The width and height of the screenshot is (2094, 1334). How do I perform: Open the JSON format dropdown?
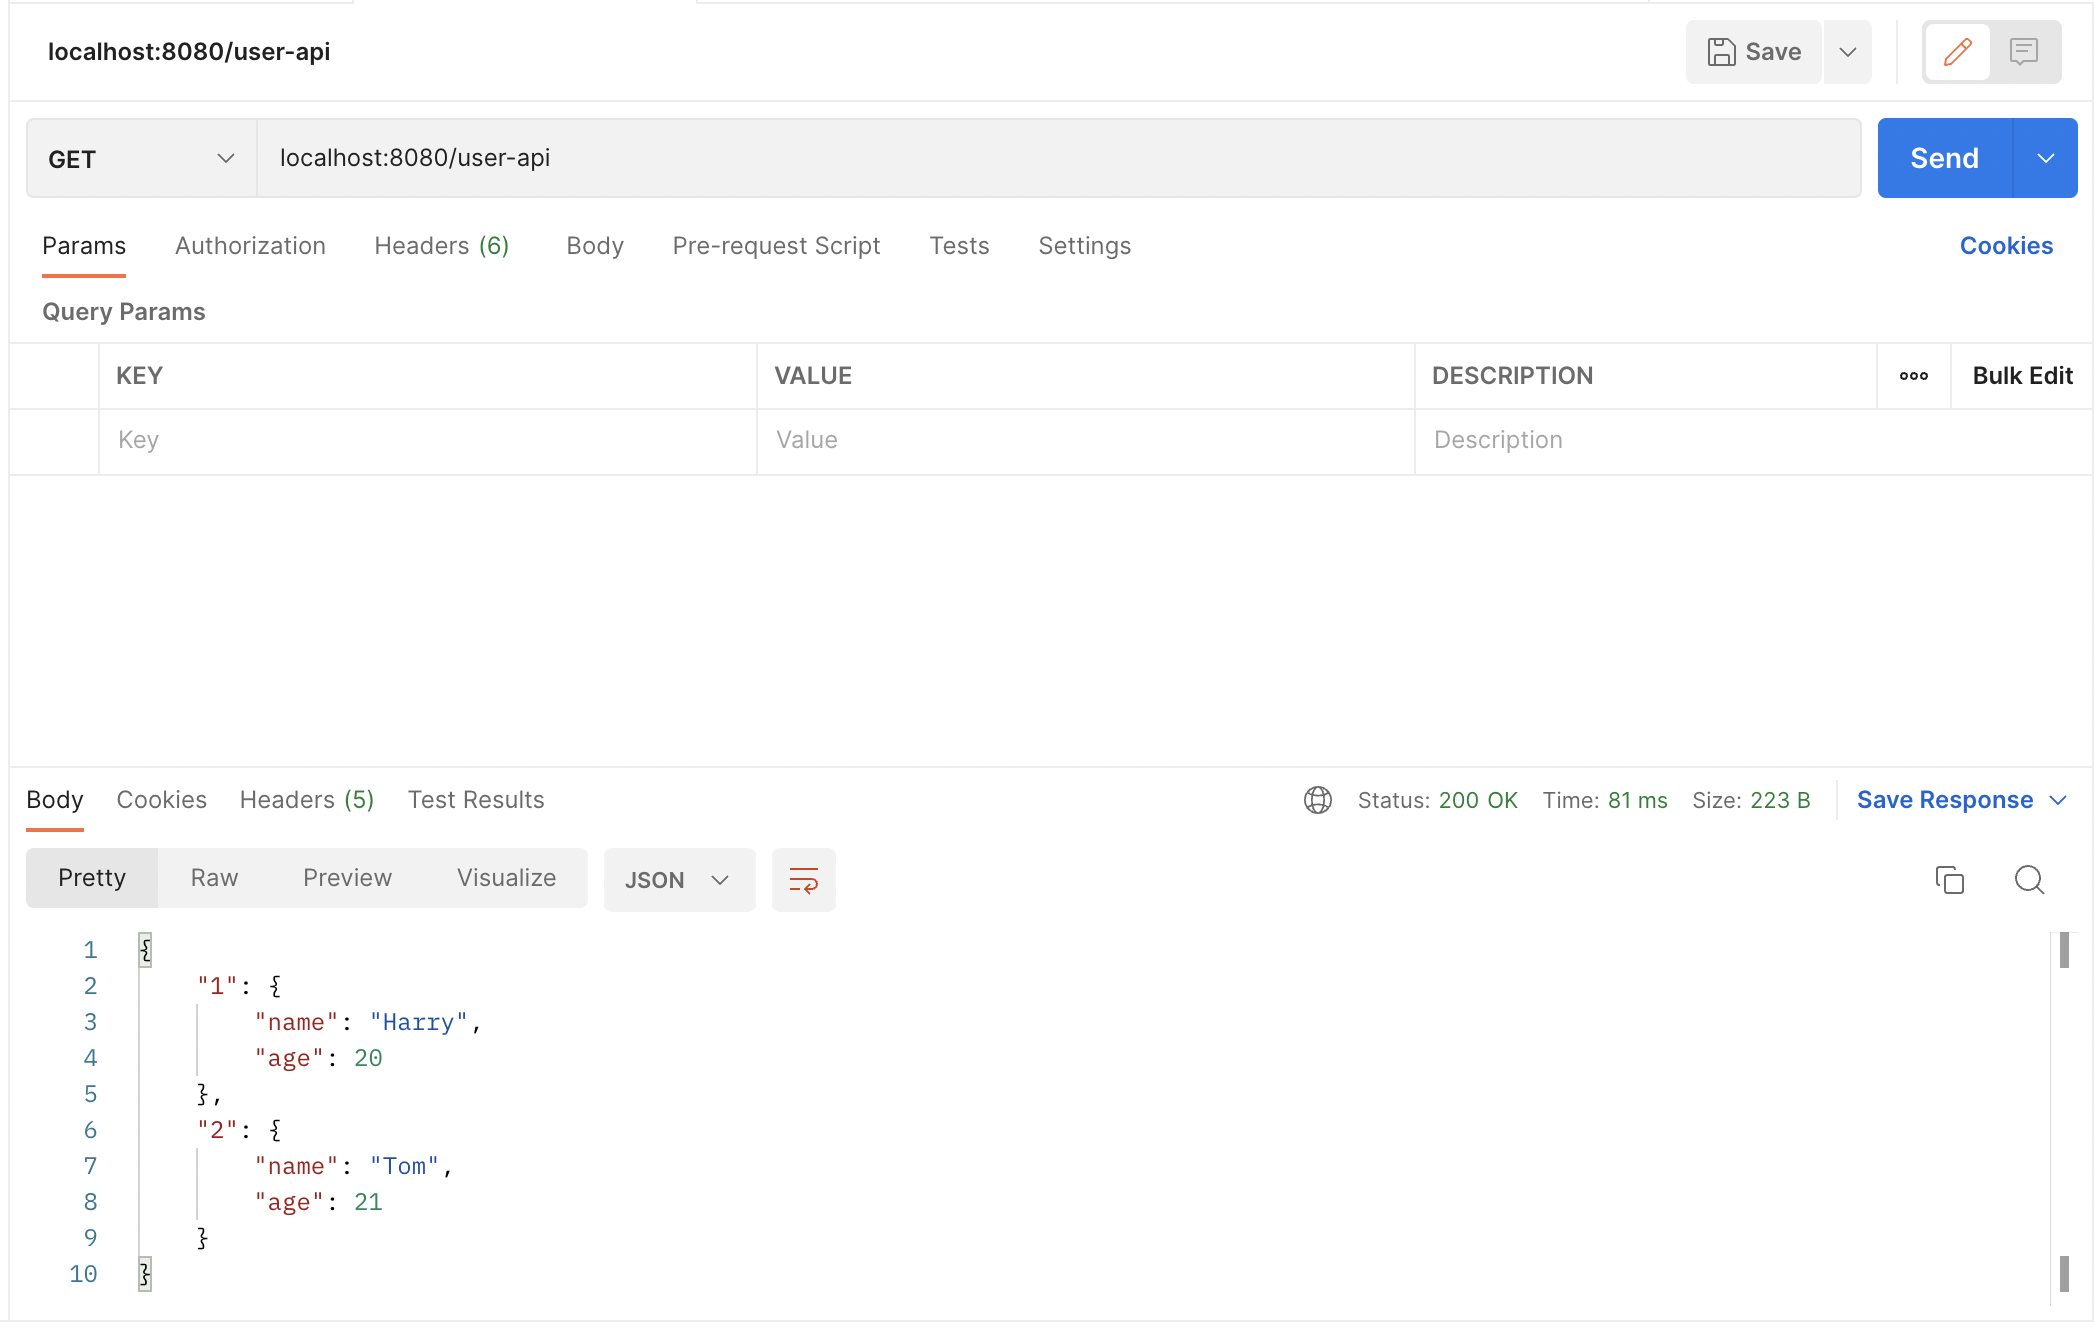pyautogui.click(x=678, y=880)
